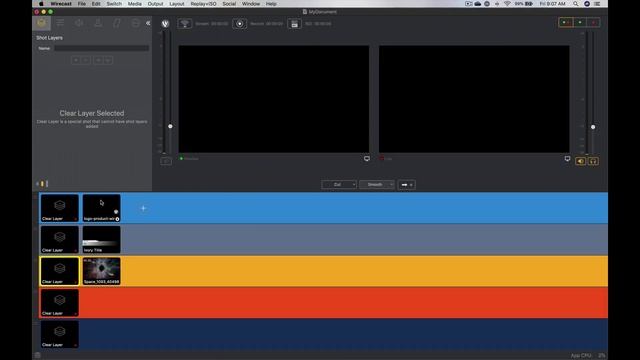Screen dimensions: 640x360
Task: Open the Switch menu
Action: (114, 4)
